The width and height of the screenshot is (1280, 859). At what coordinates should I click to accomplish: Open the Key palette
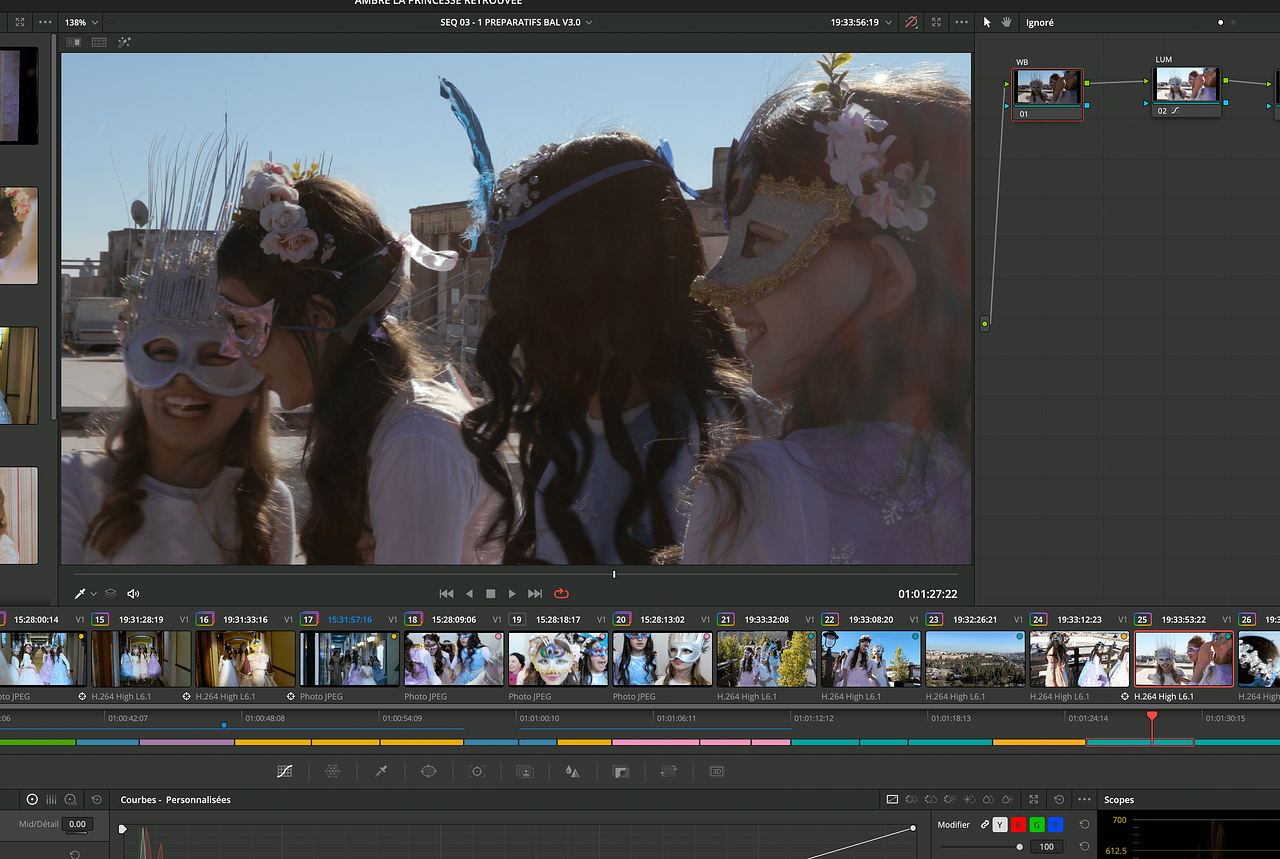620,771
